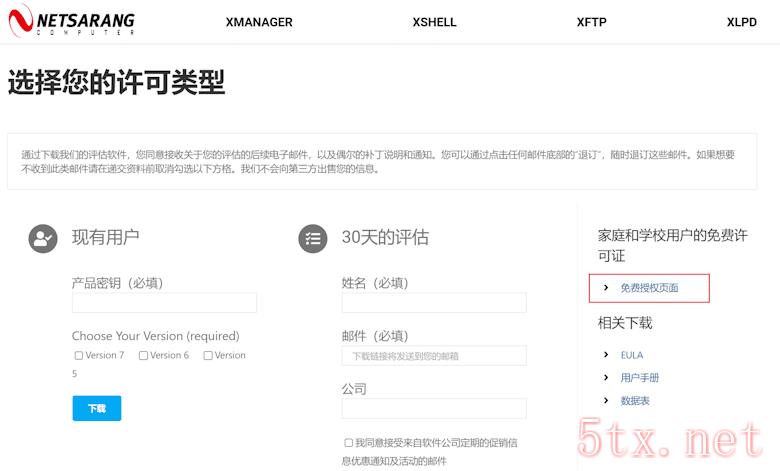Open the EULA link
780x471 pixels.
coord(632,355)
